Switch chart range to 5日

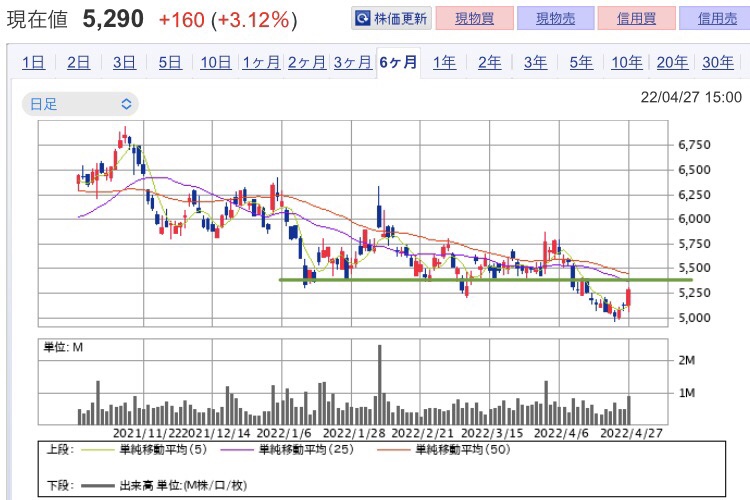(170, 62)
